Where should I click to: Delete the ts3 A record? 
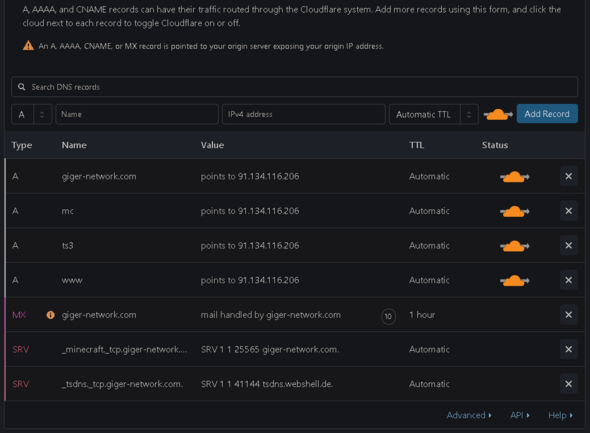pos(569,245)
